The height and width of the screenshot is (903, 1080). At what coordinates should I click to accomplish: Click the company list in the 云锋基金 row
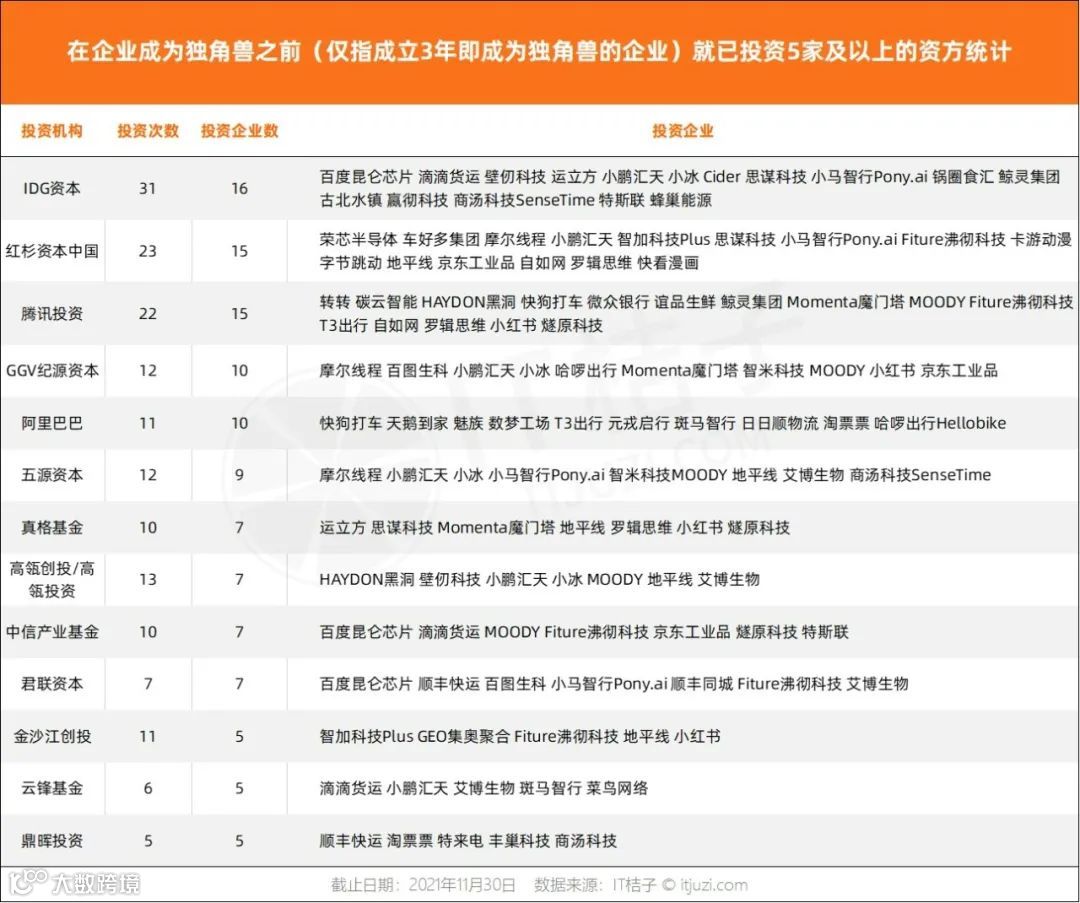[x=484, y=788]
